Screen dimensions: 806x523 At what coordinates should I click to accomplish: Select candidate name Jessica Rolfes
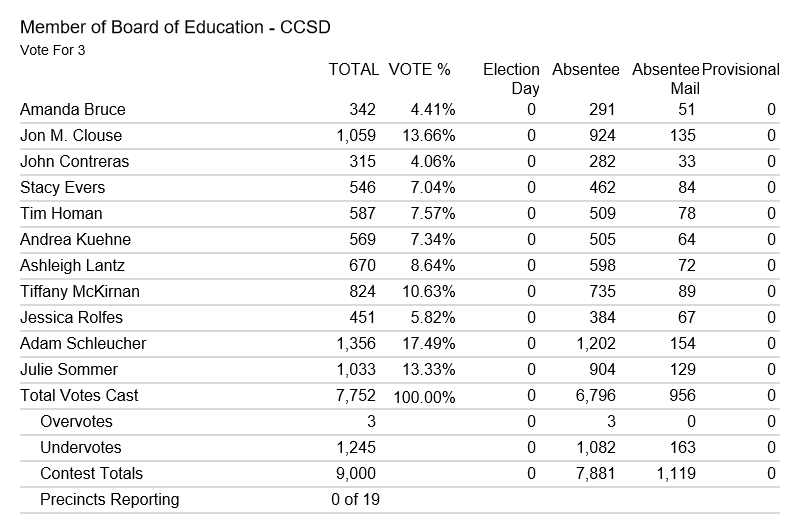(71, 318)
